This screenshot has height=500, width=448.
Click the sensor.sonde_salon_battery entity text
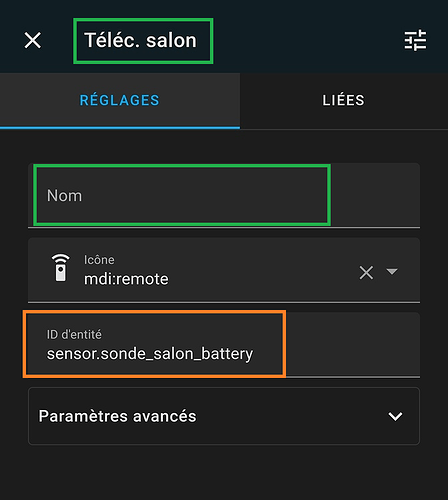tap(150, 354)
